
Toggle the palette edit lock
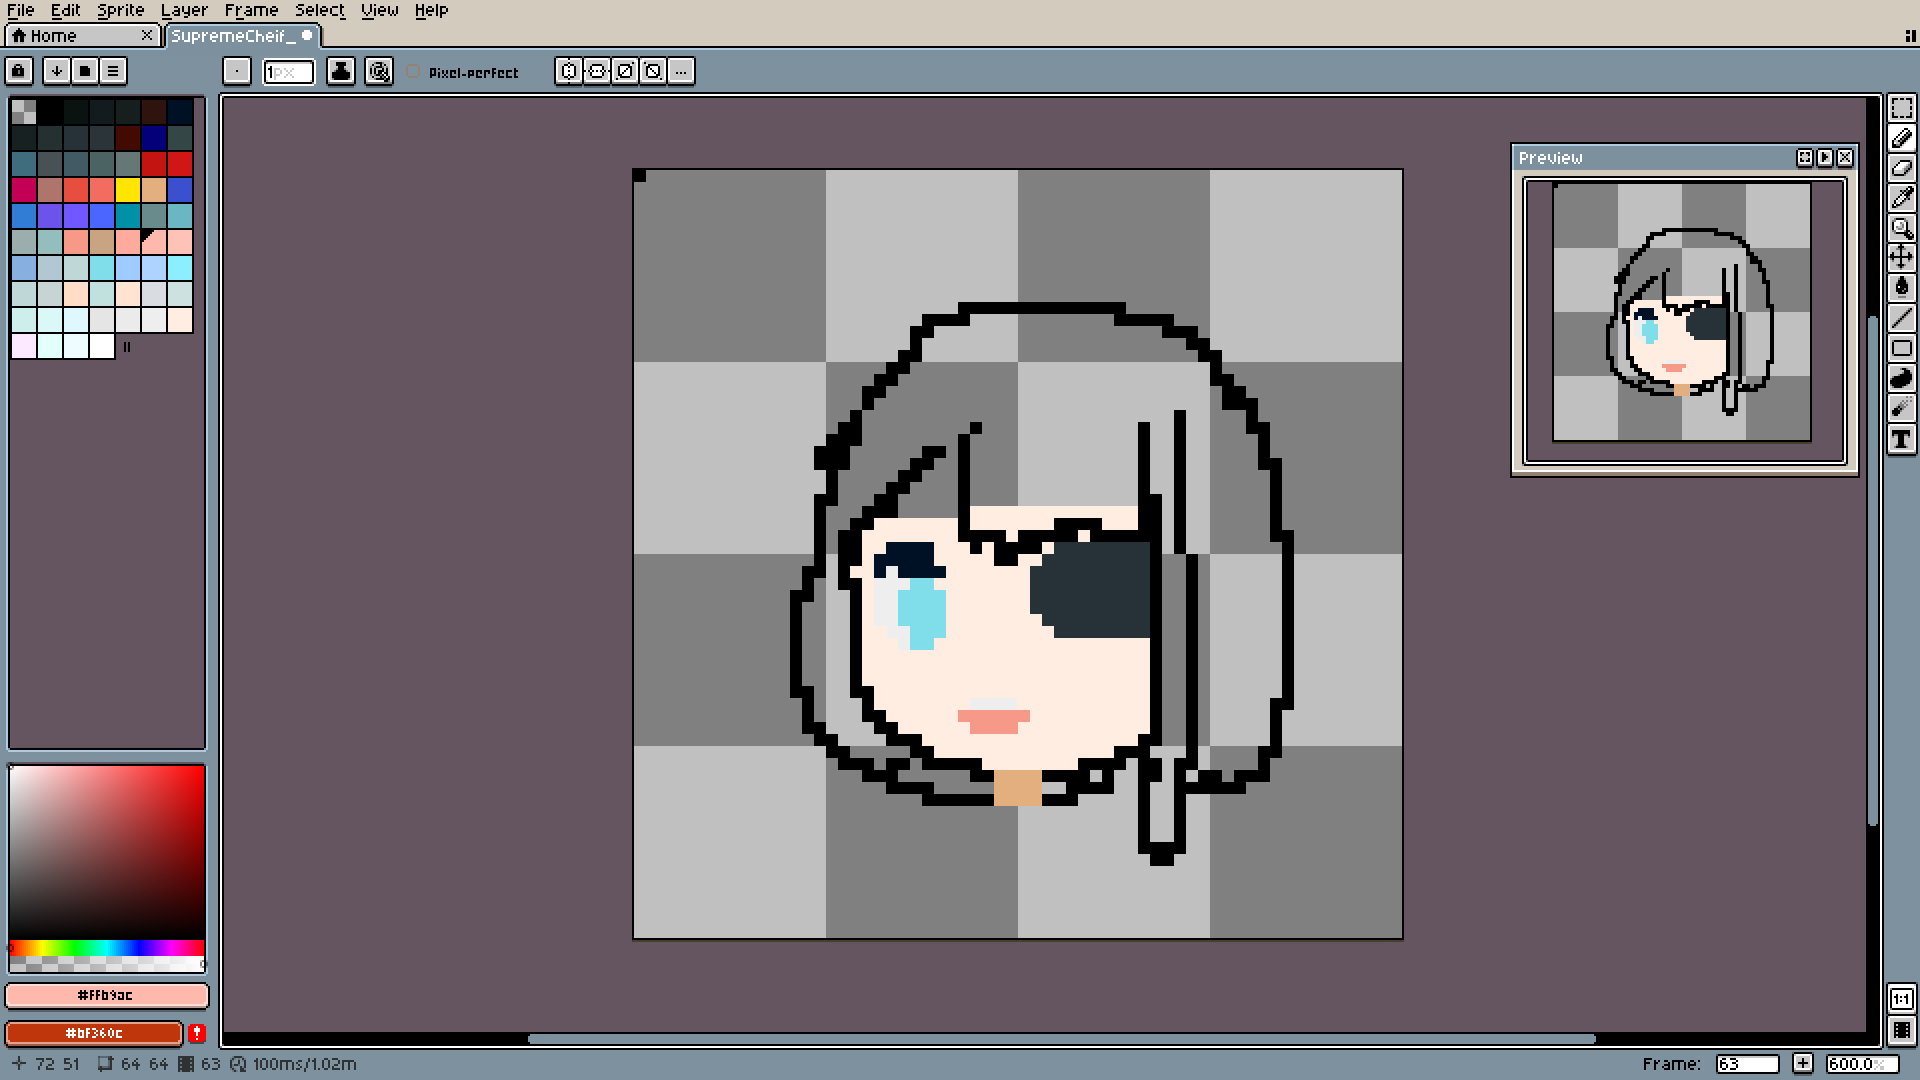[19, 71]
